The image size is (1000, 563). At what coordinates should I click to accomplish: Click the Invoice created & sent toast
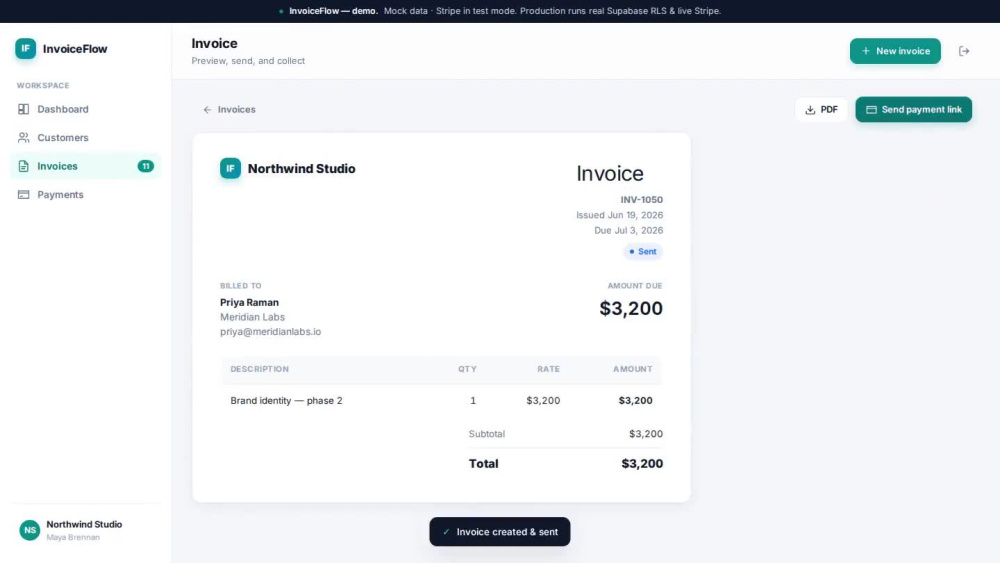point(499,532)
